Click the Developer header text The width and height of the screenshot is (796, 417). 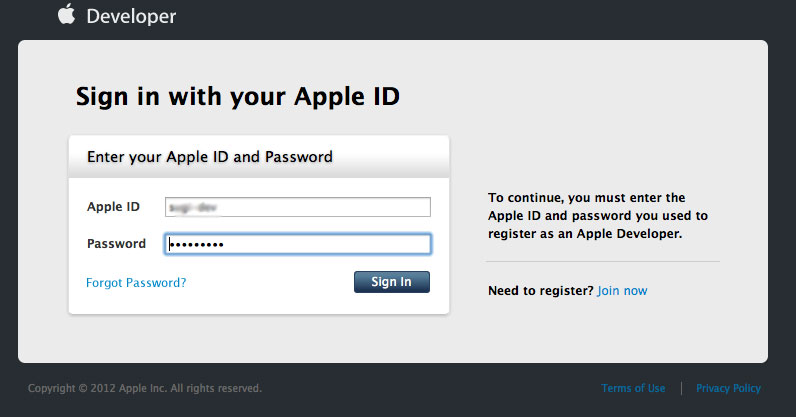tap(131, 16)
